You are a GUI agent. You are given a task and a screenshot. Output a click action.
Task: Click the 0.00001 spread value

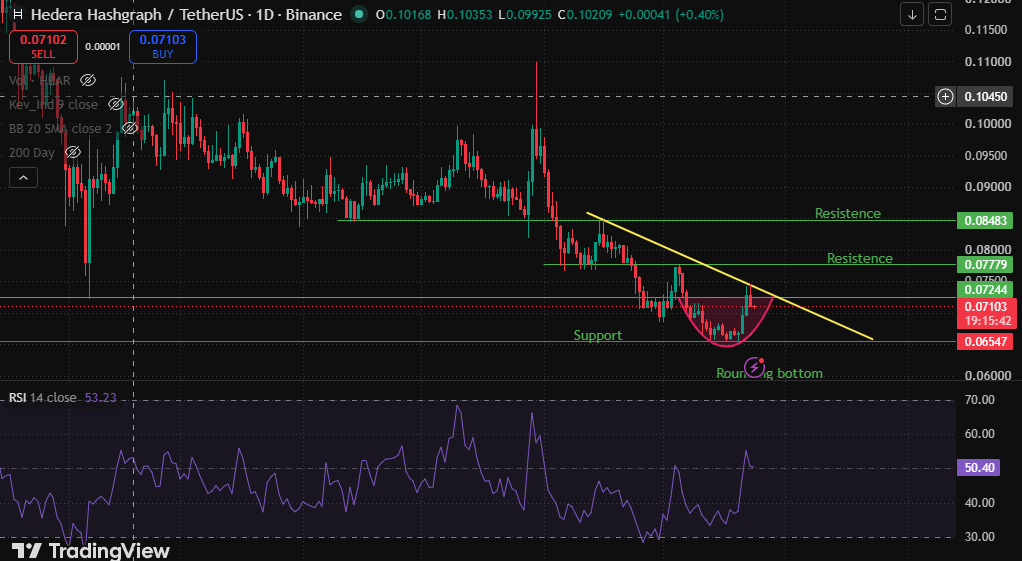[103, 46]
